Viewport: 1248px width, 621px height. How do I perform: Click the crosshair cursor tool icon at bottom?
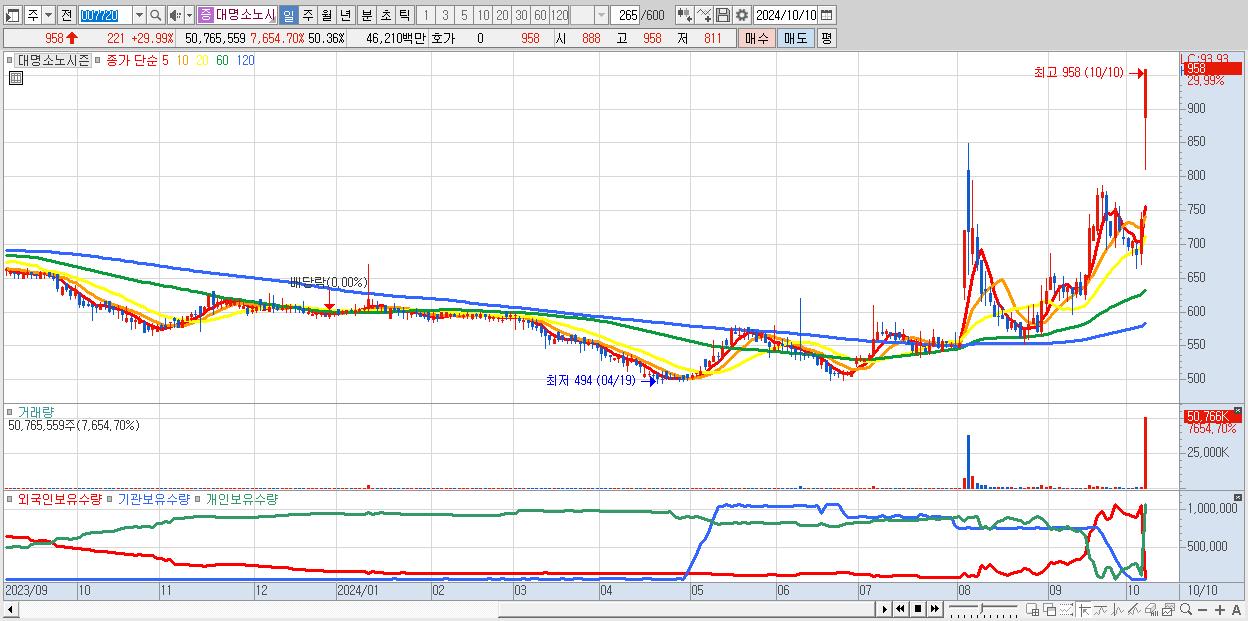pyautogui.click(x=1084, y=610)
